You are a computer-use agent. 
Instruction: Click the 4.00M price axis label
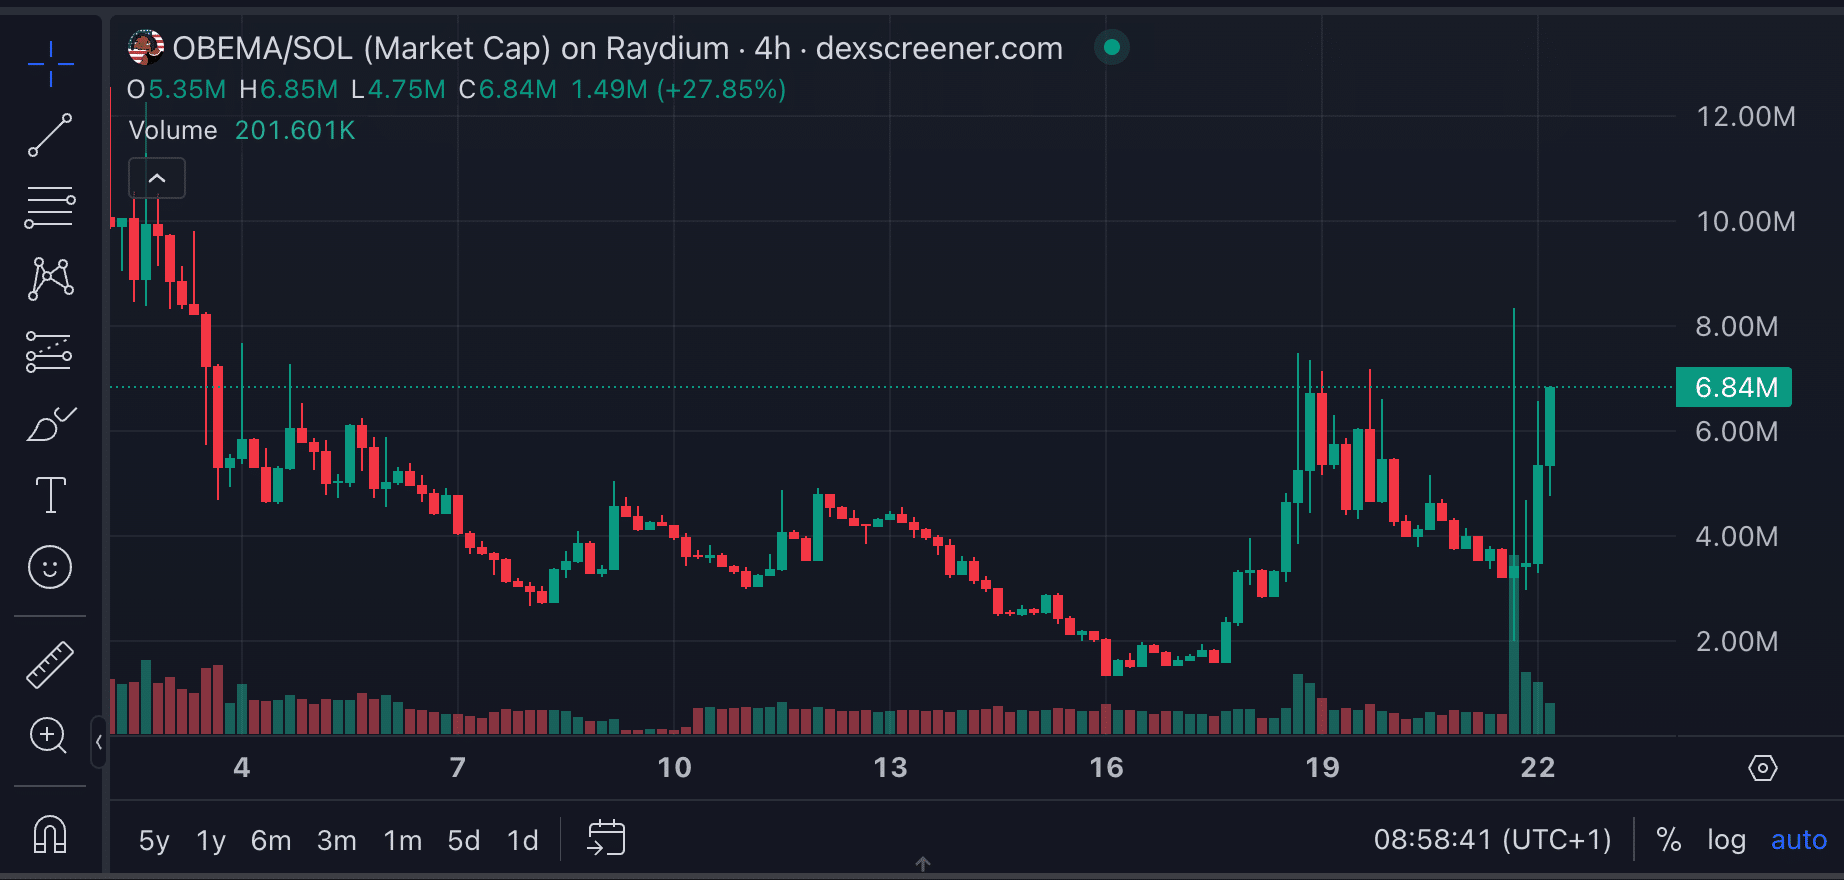tap(1737, 536)
